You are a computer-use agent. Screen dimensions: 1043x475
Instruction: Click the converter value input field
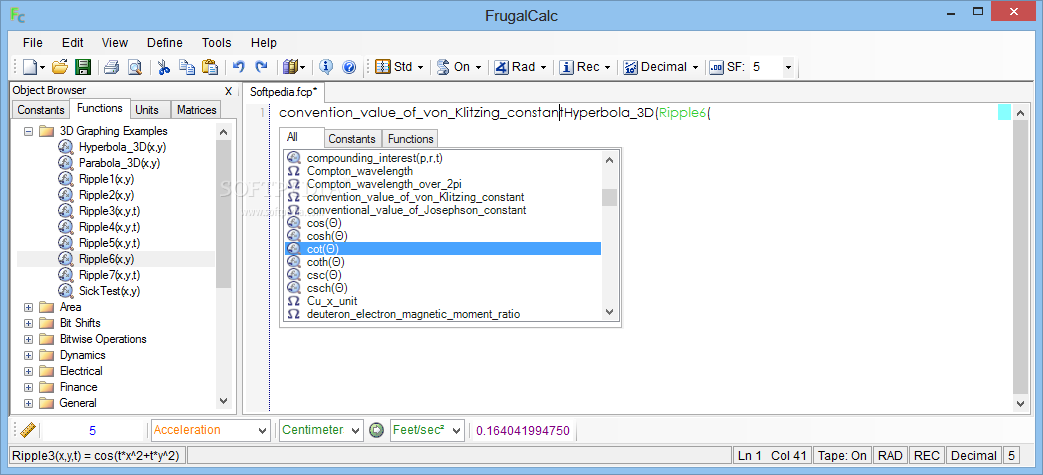[92, 430]
